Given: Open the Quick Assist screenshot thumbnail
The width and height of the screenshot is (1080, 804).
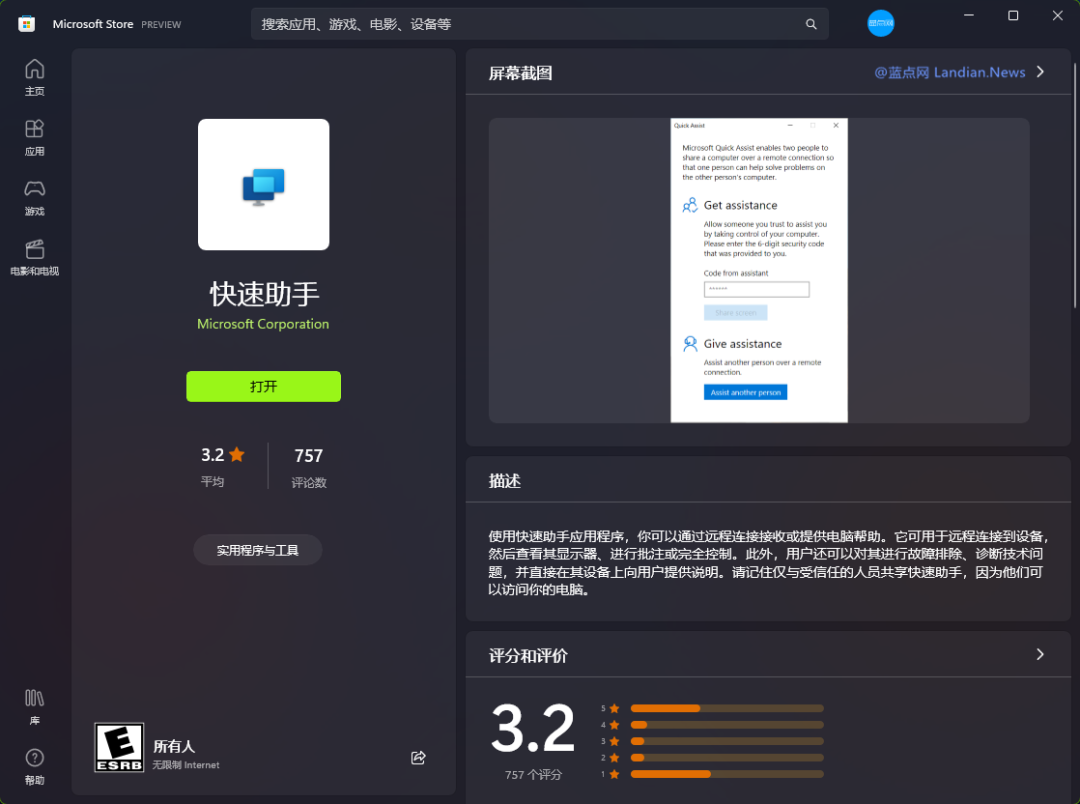Looking at the screenshot, I should pyautogui.click(x=759, y=270).
